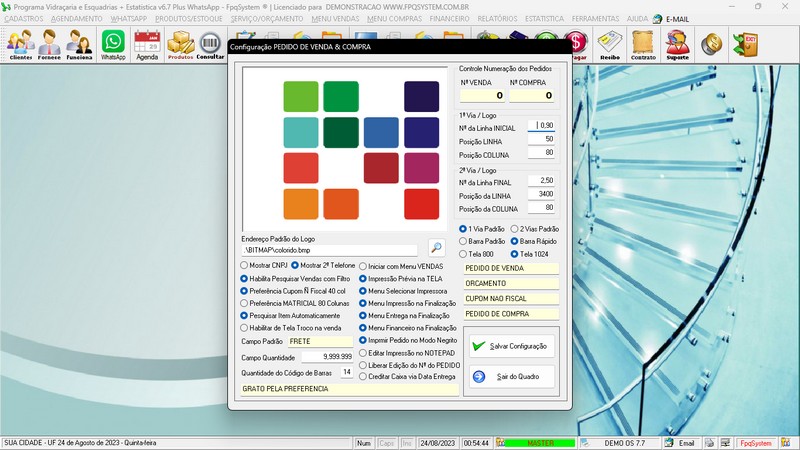Click the orange color square in logo
The width and height of the screenshot is (800, 450).
click(x=300, y=204)
